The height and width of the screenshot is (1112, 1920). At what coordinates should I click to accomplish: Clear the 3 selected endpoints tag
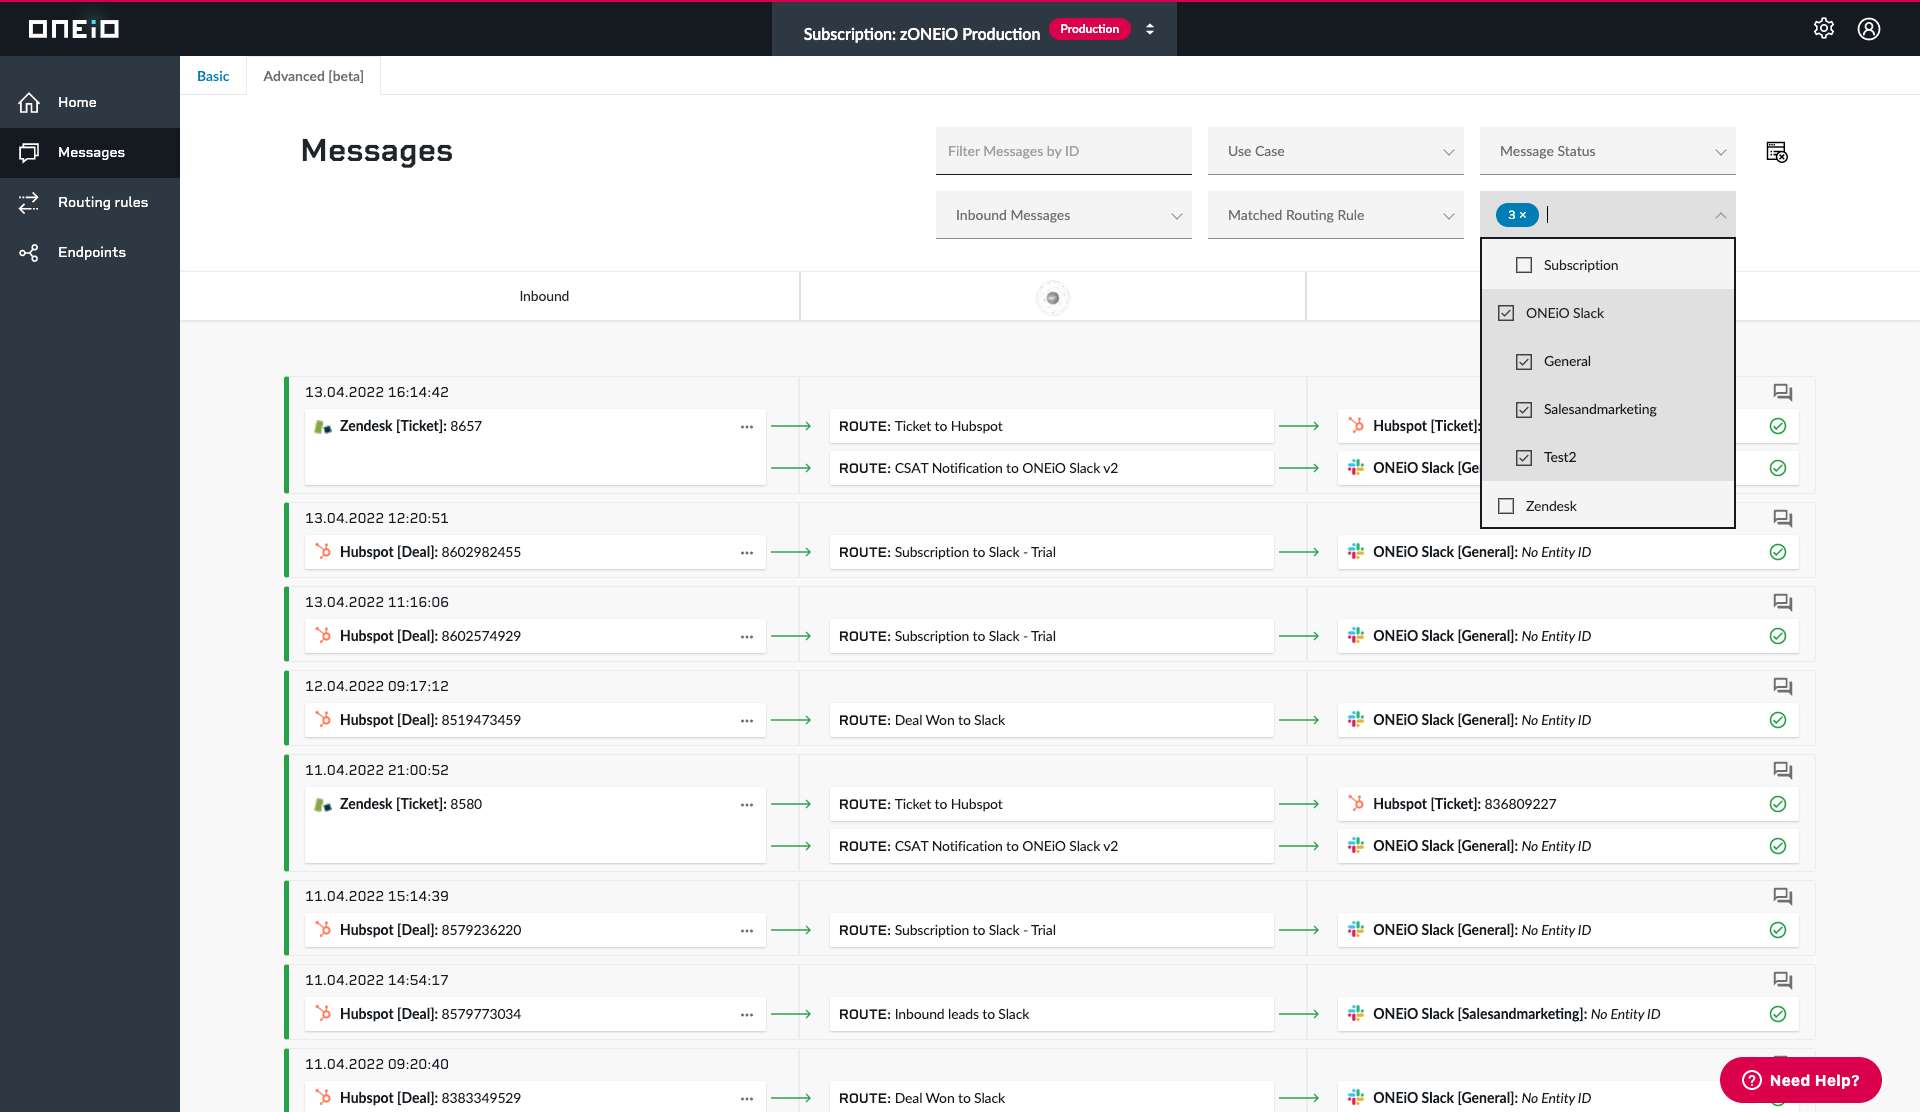[x=1523, y=215]
